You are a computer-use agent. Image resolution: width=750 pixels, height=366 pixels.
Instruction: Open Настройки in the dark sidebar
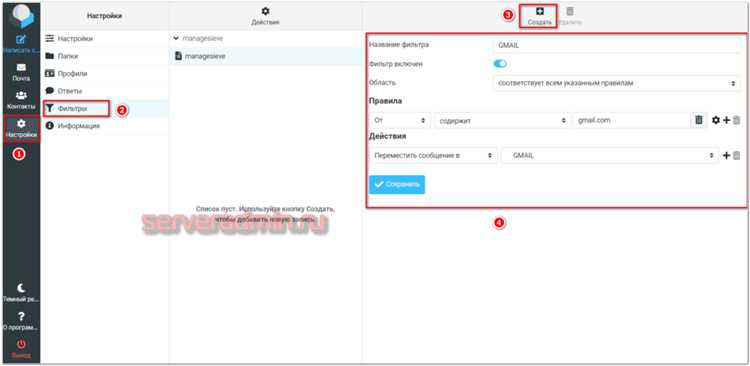[21, 129]
